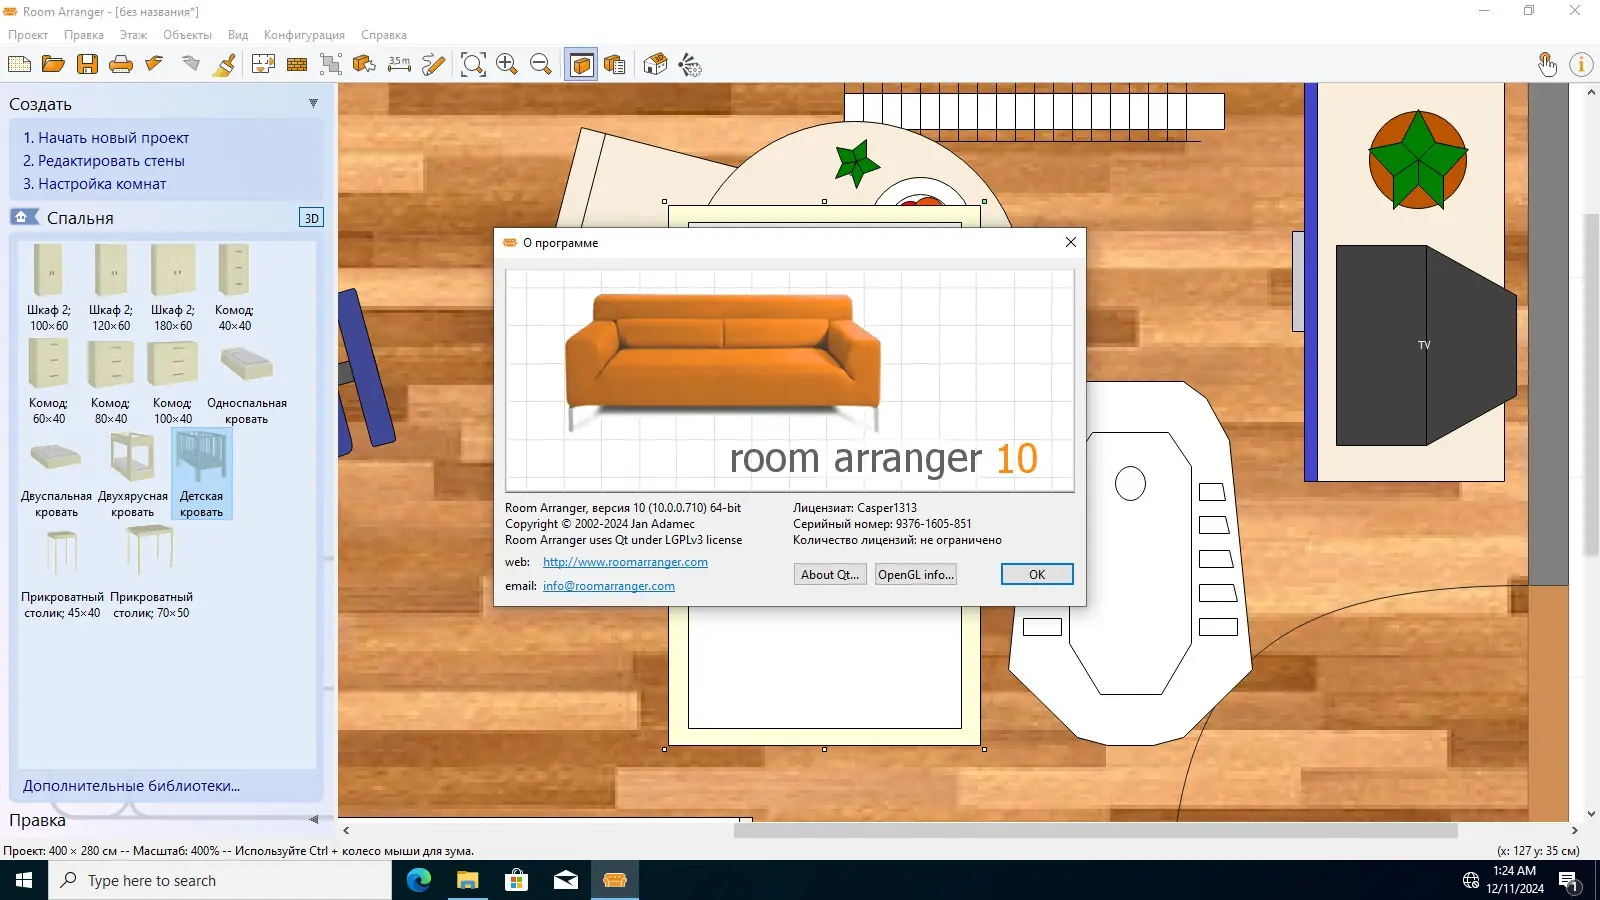Expand the Правка panel arrow
This screenshot has width=1600, height=900.
click(x=313, y=820)
